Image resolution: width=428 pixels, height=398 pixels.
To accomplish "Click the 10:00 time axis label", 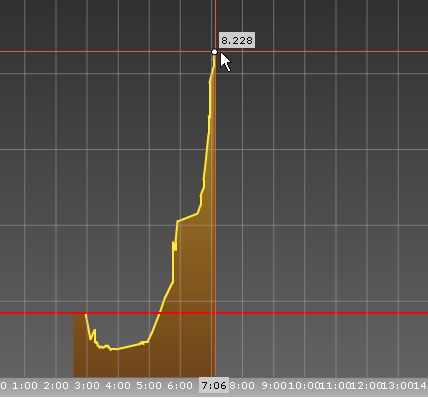I will [x=304, y=386].
